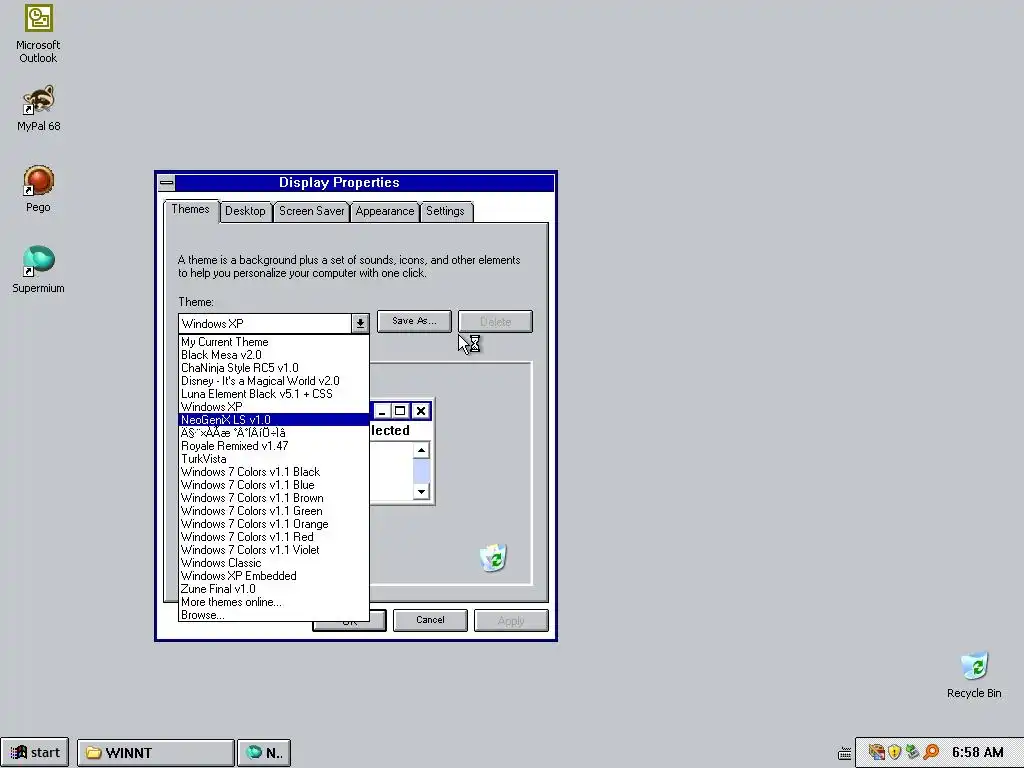The height and width of the screenshot is (768, 1024).
Task: Open the Microsoft Outlook desktop icon
Action: coord(38,33)
